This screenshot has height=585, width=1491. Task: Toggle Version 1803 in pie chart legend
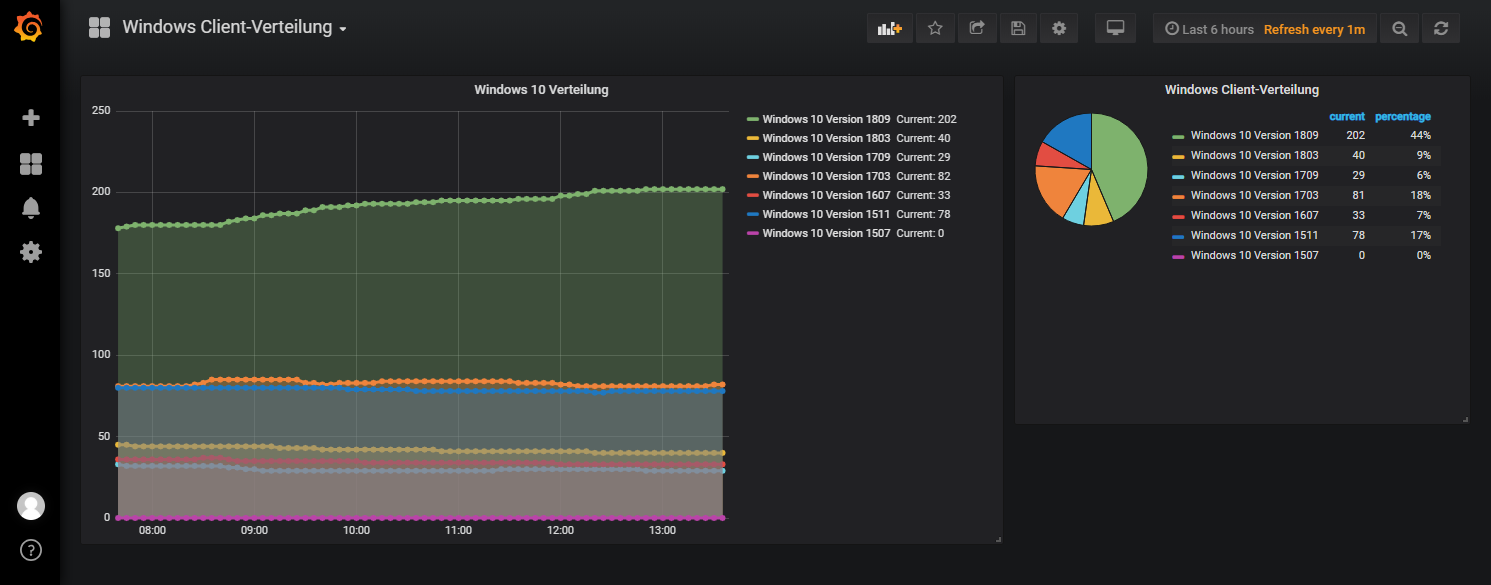(1254, 155)
